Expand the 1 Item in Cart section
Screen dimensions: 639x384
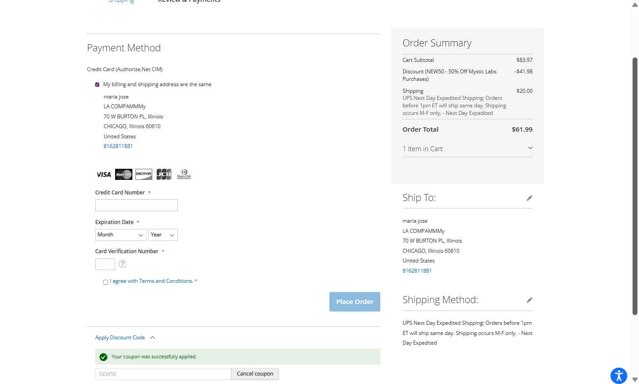click(x=467, y=149)
